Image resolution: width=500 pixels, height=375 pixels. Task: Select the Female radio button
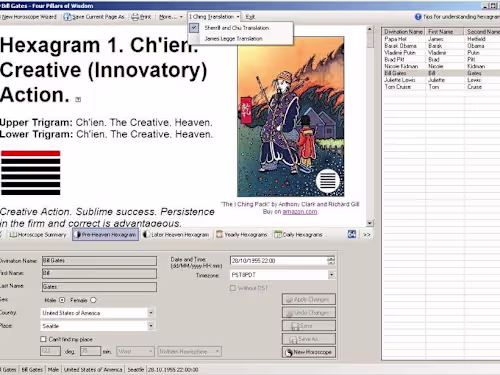(93, 300)
